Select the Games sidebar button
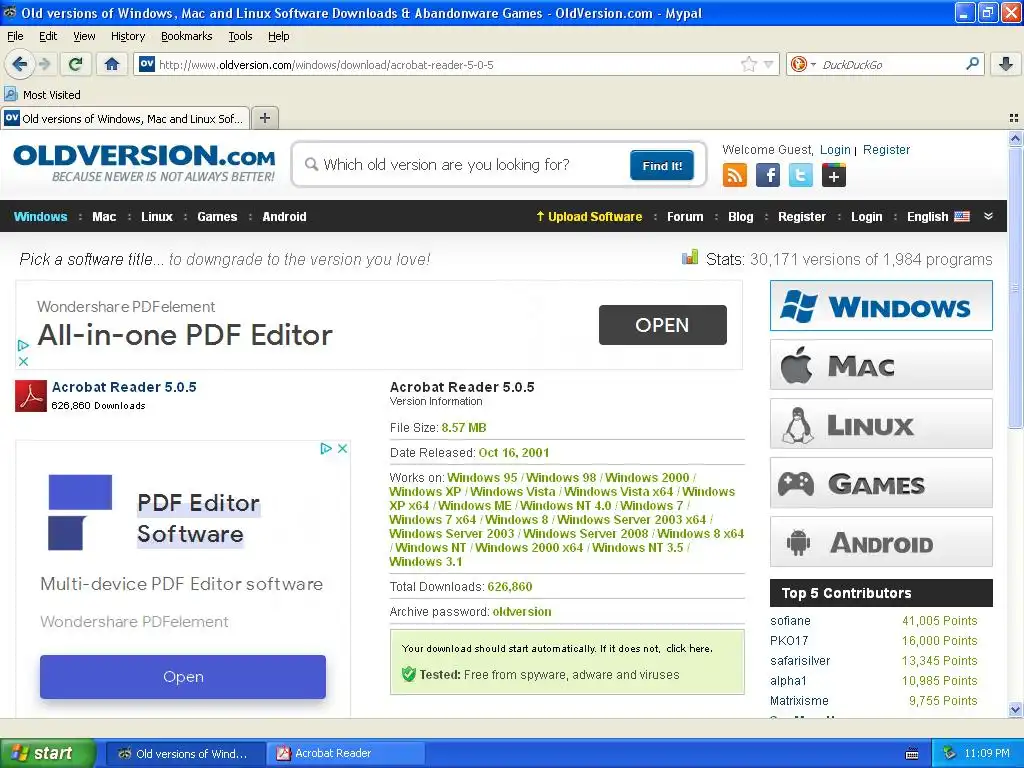Image resolution: width=1024 pixels, height=768 pixels. (881, 483)
